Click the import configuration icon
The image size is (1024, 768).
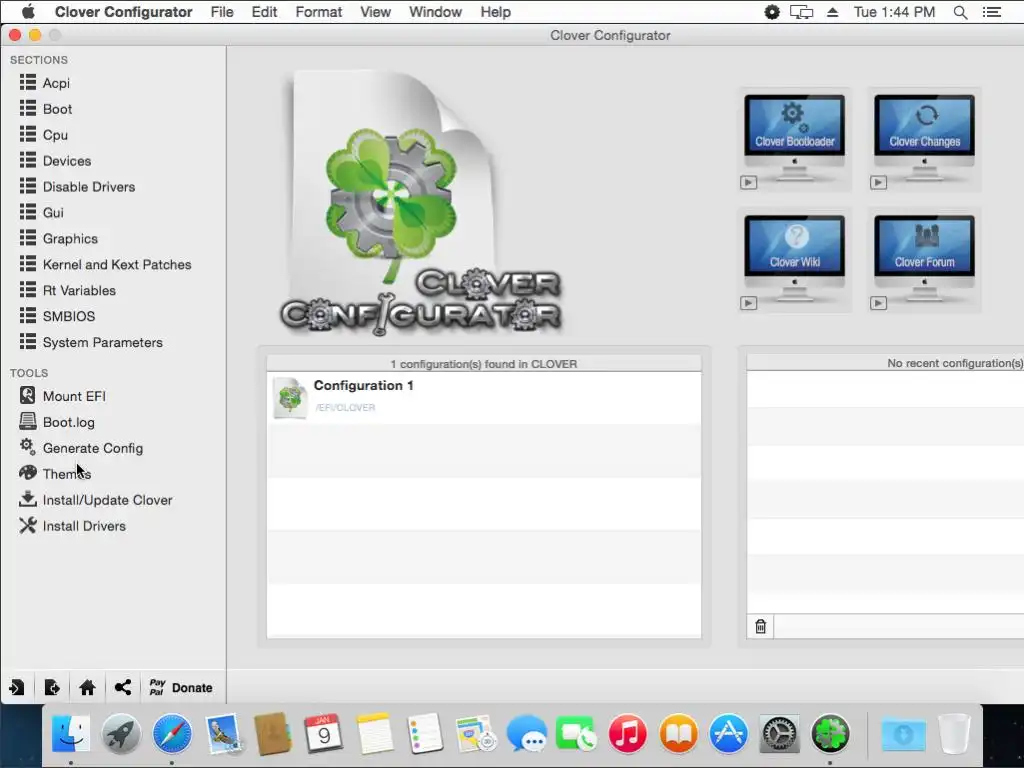[16, 687]
